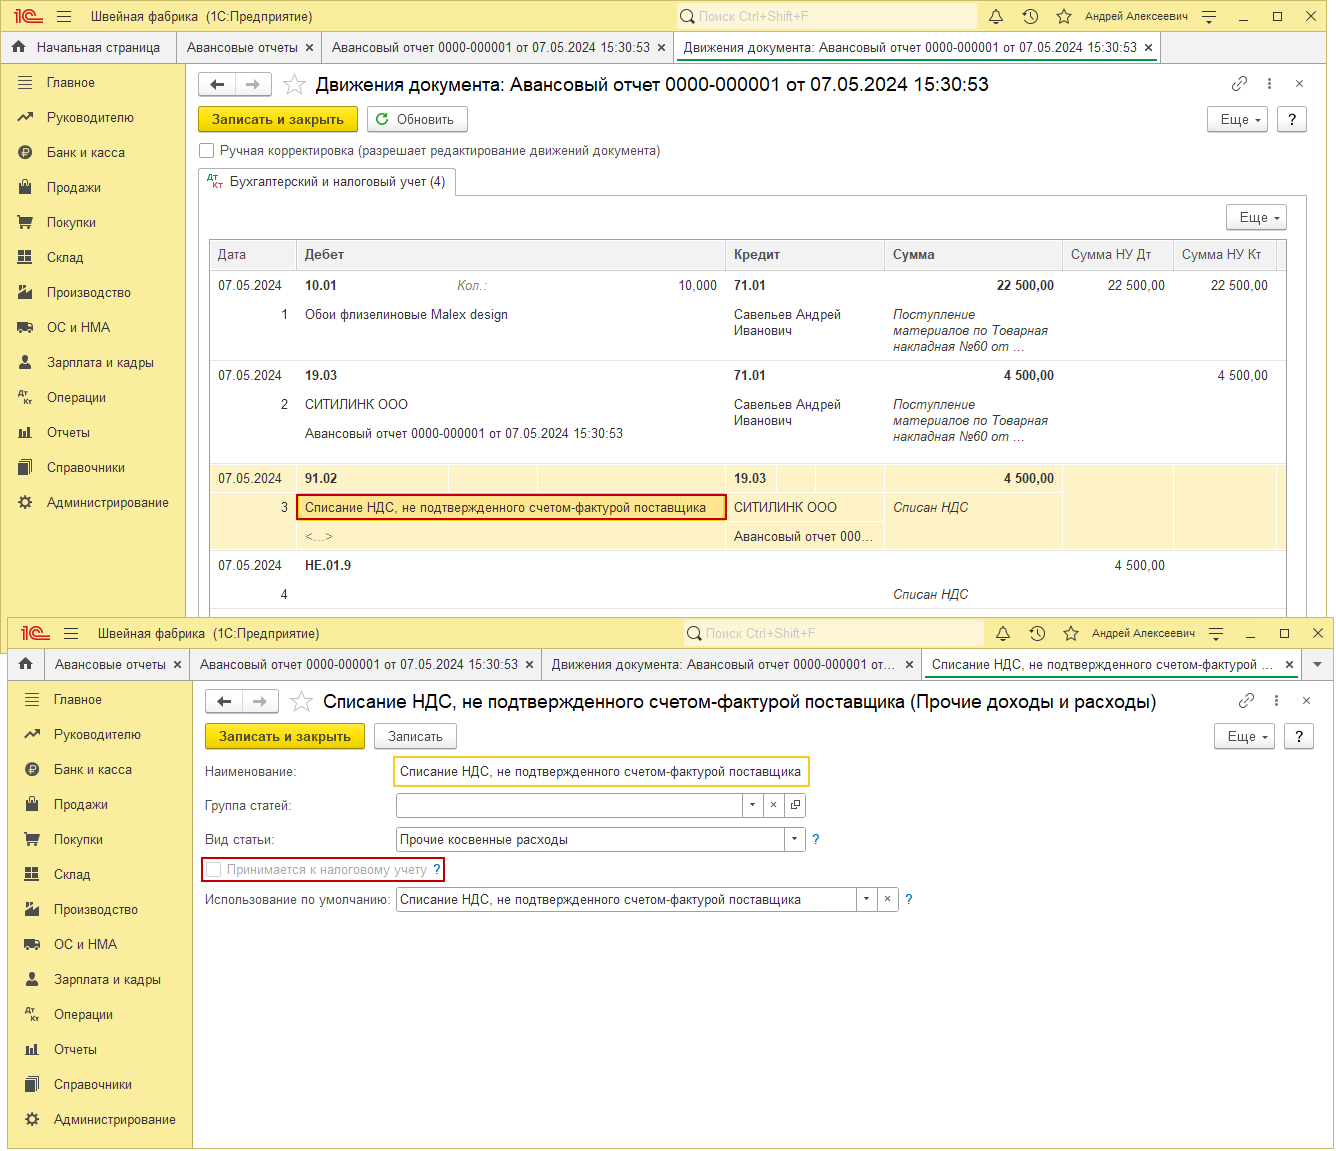Click the back arrow in the Списание НДС form

point(224,702)
